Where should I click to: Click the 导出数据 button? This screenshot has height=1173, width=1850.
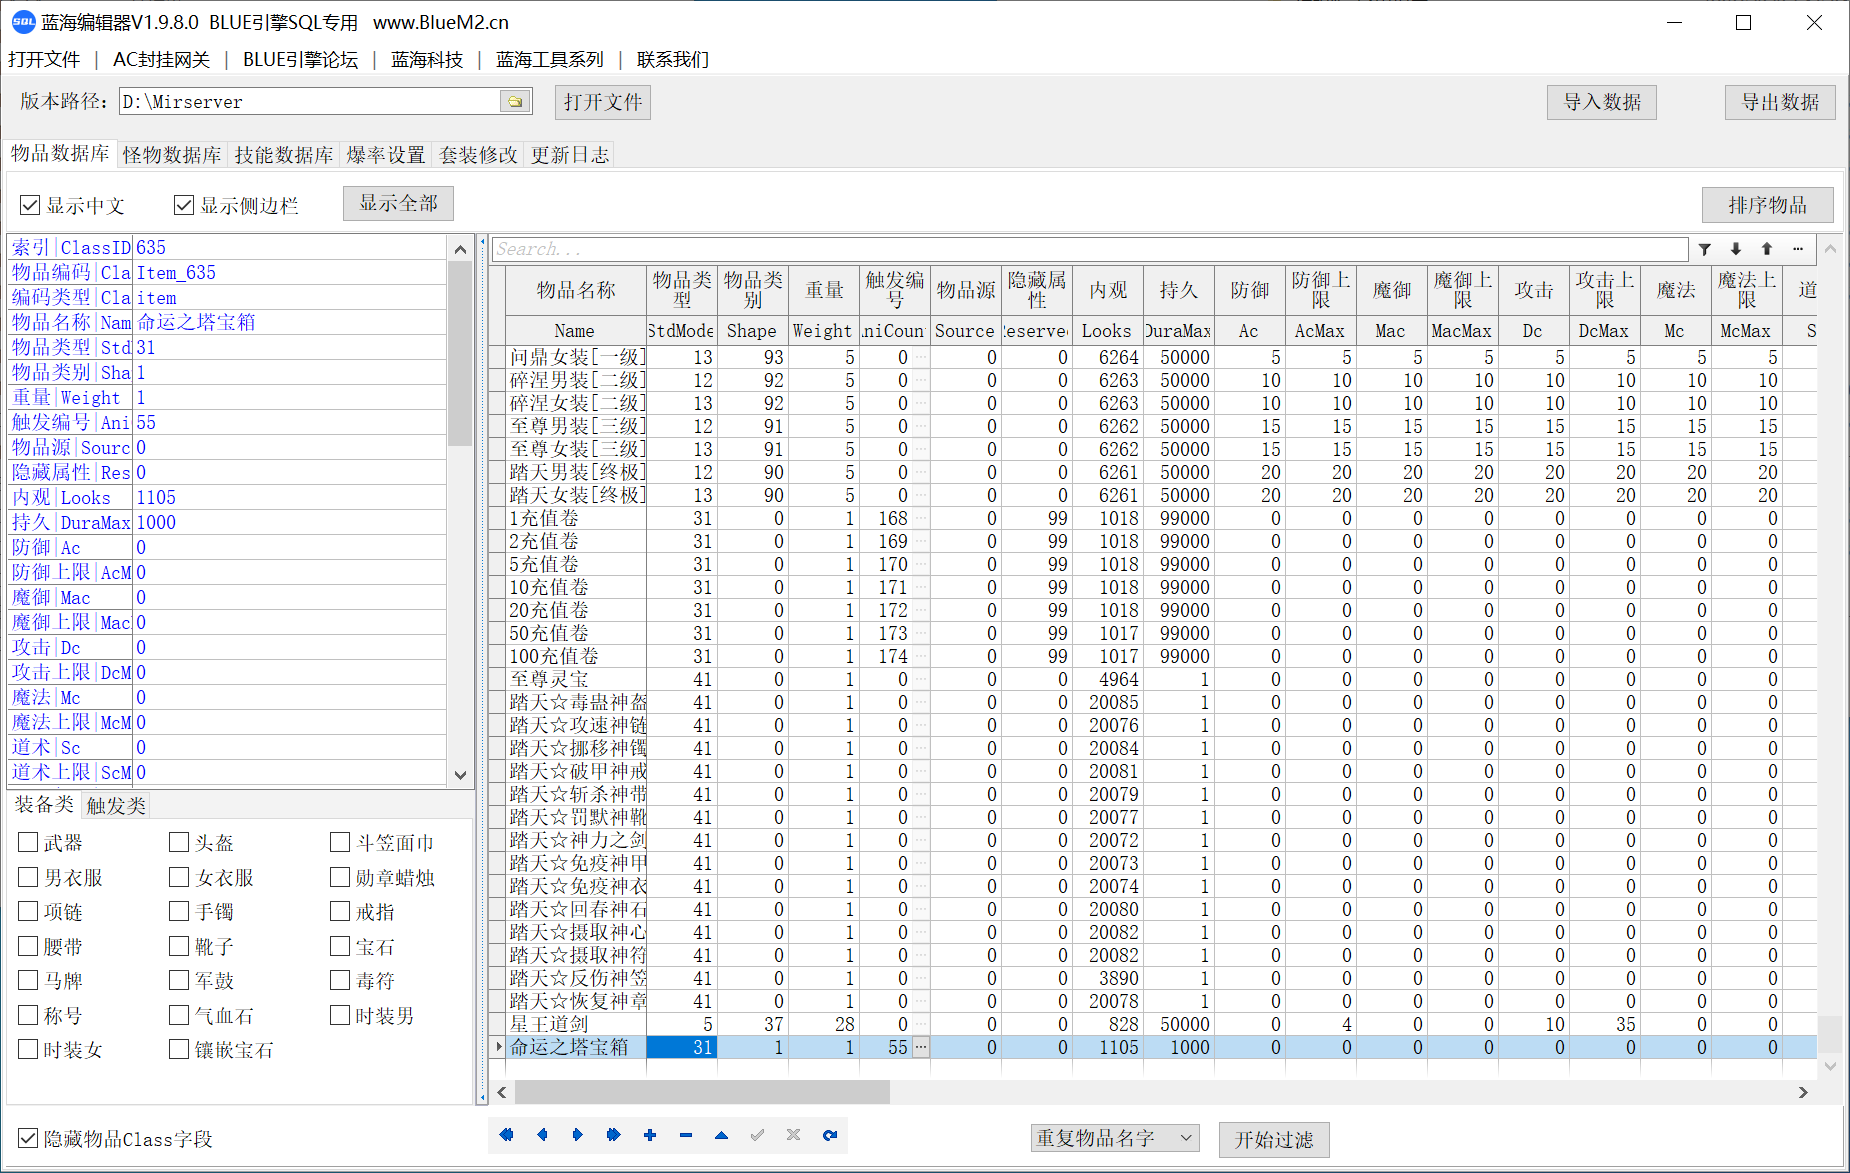(x=1780, y=102)
